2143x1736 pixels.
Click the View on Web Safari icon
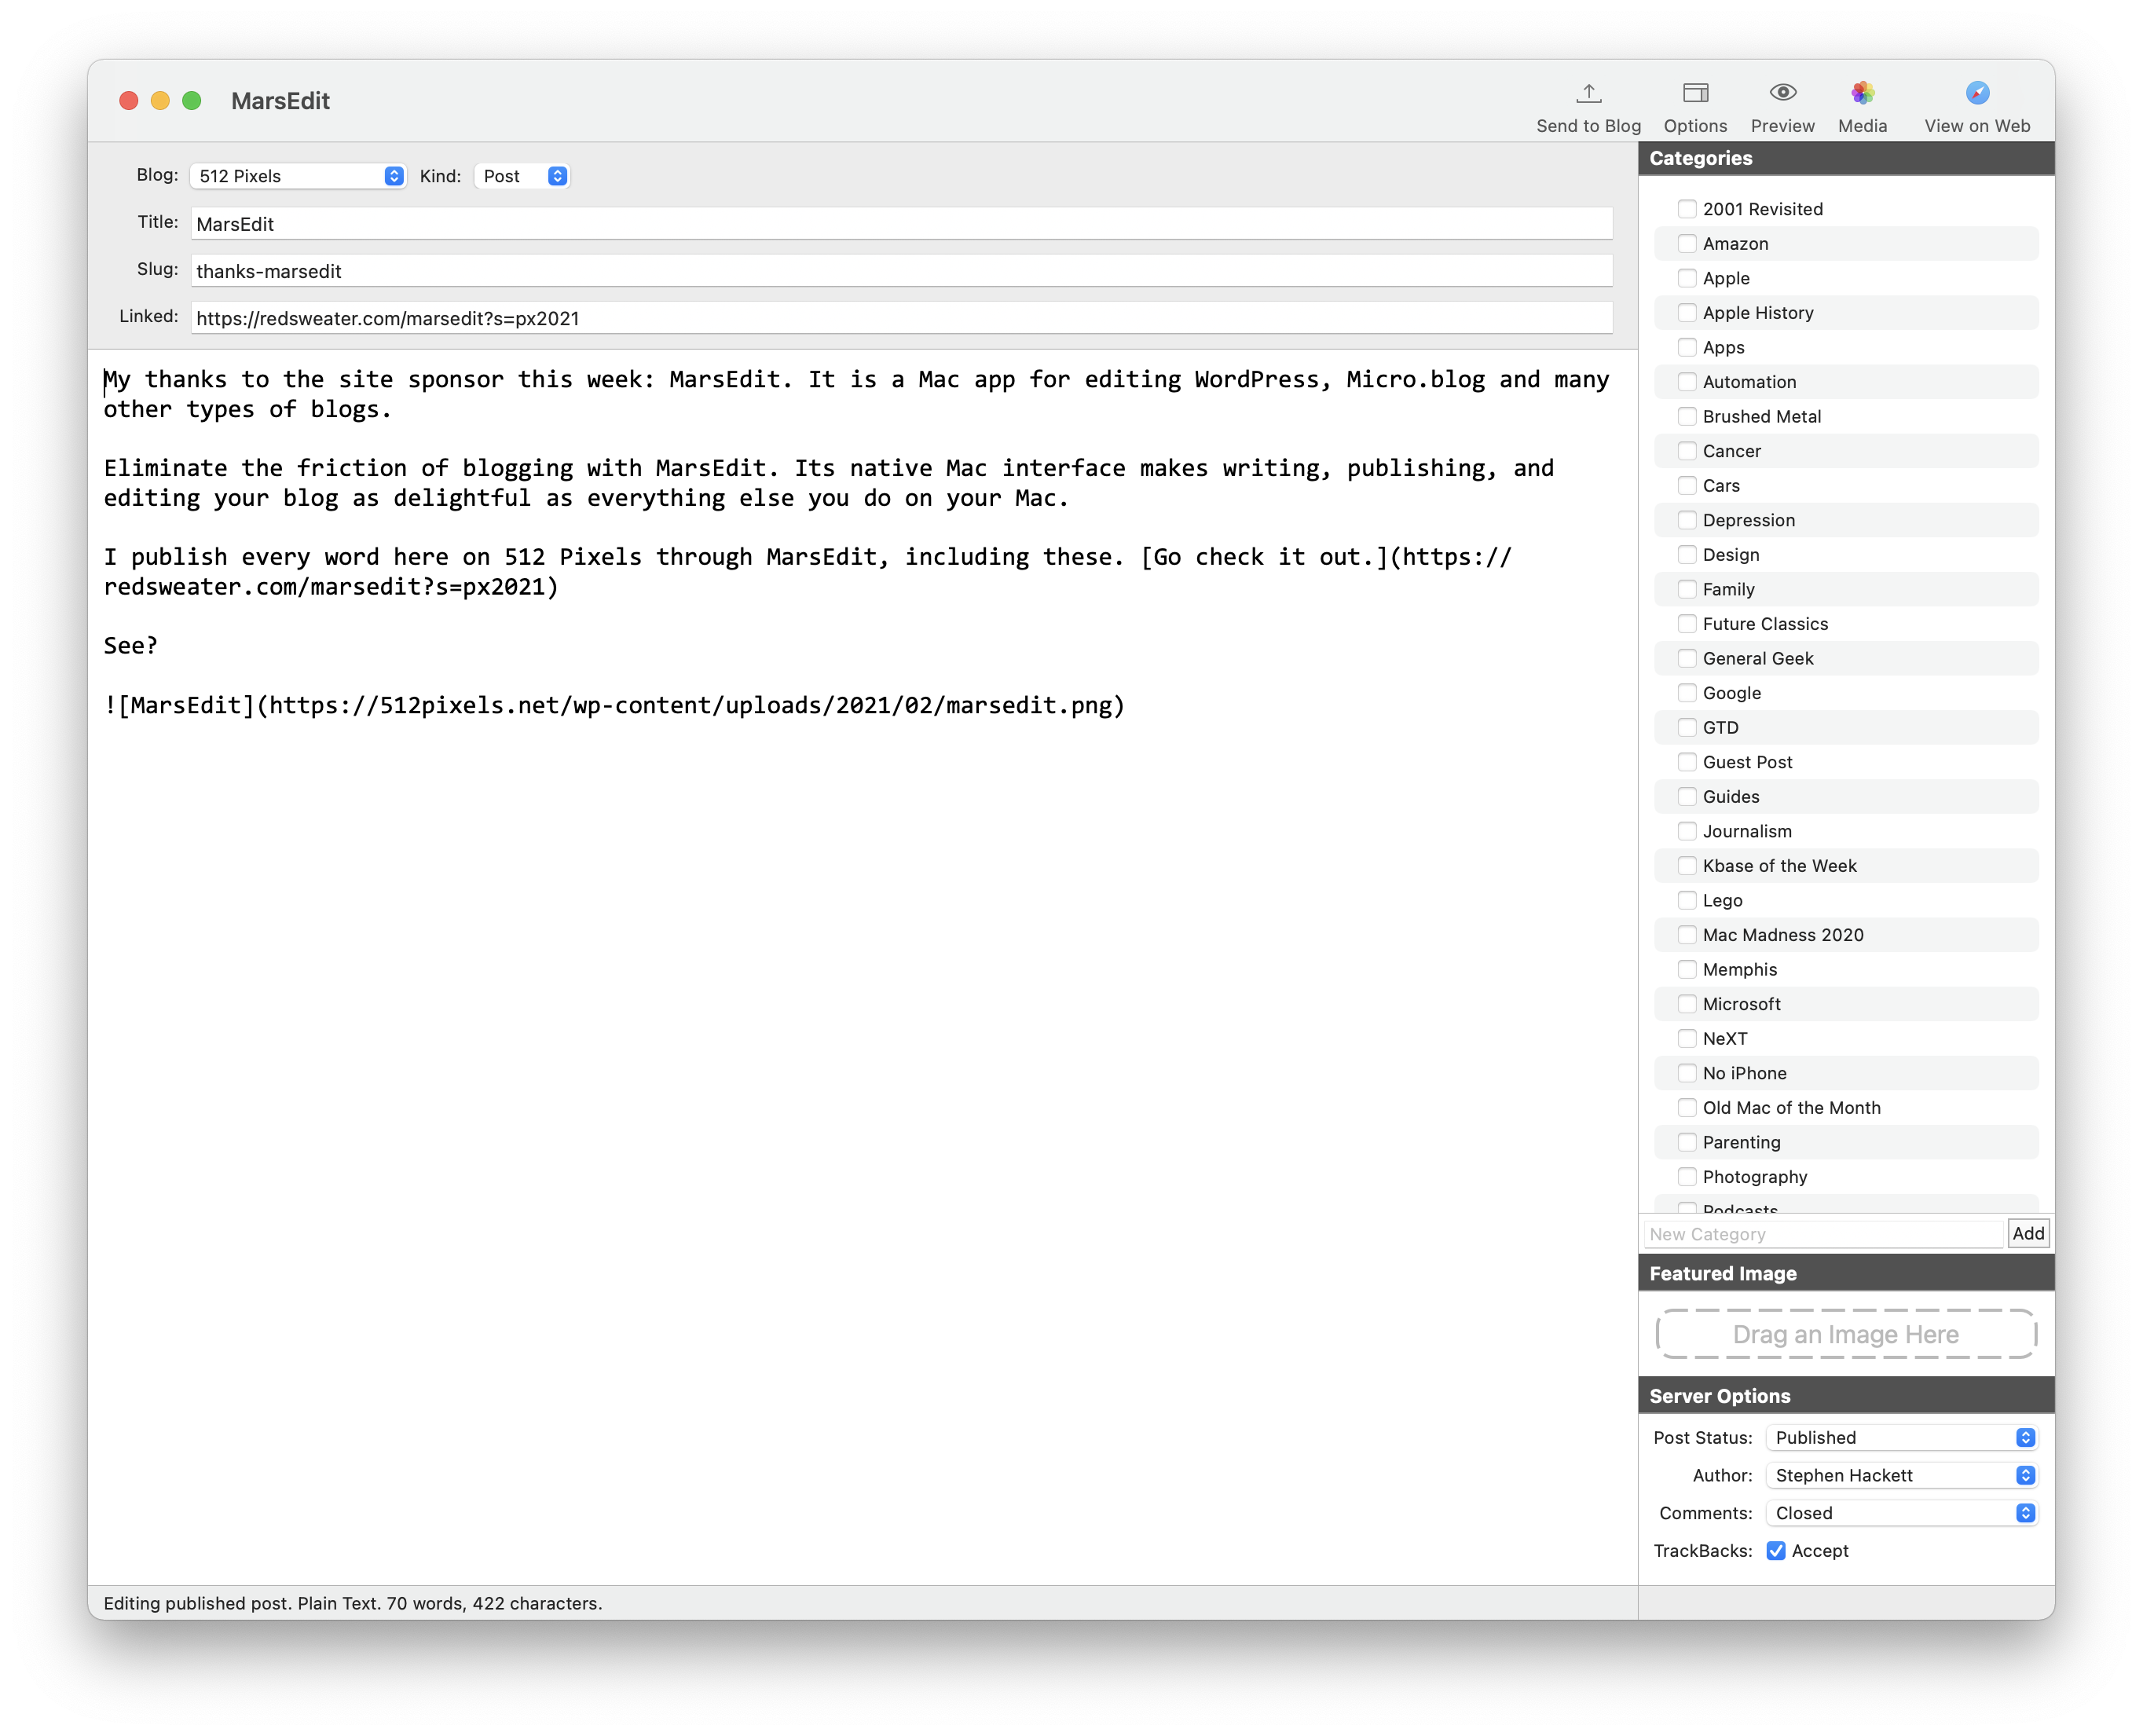(x=1977, y=93)
